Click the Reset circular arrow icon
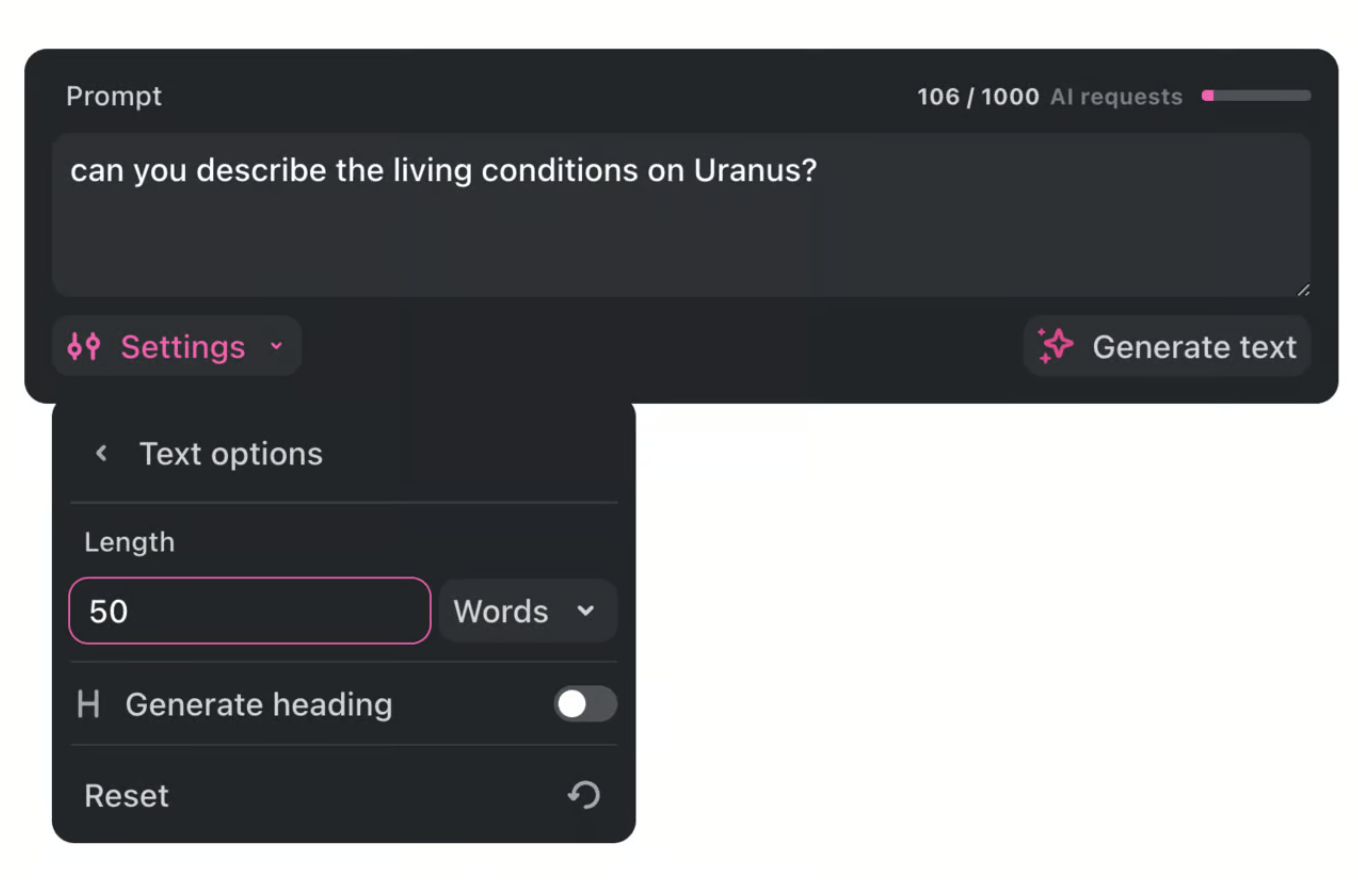 (584, 795)
